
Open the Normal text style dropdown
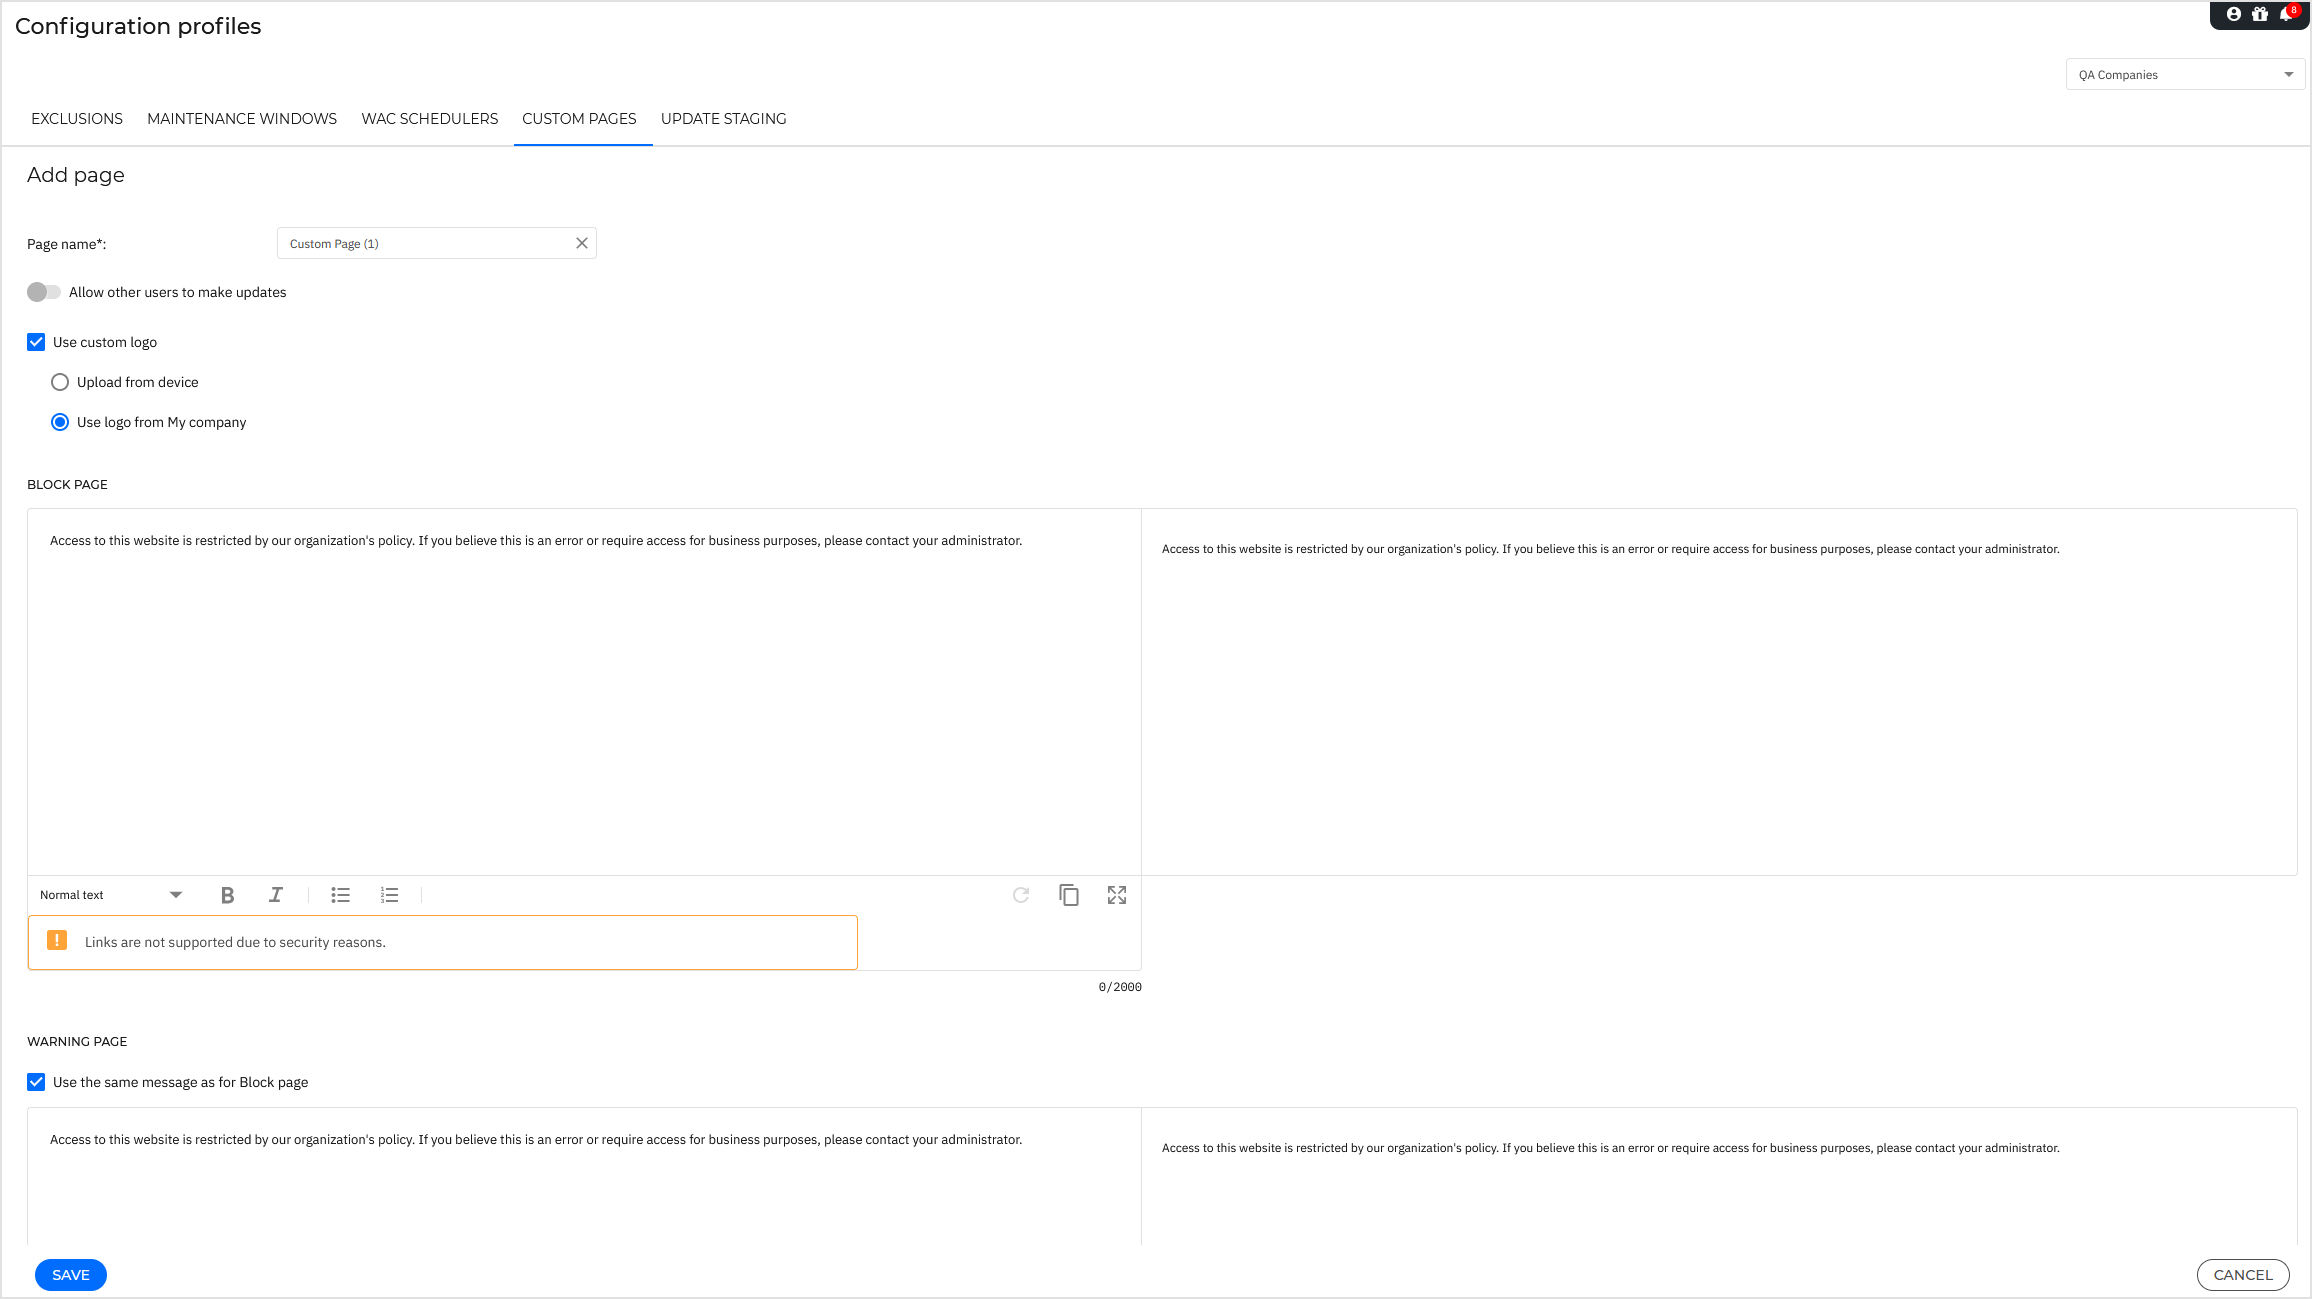(110, 895)
